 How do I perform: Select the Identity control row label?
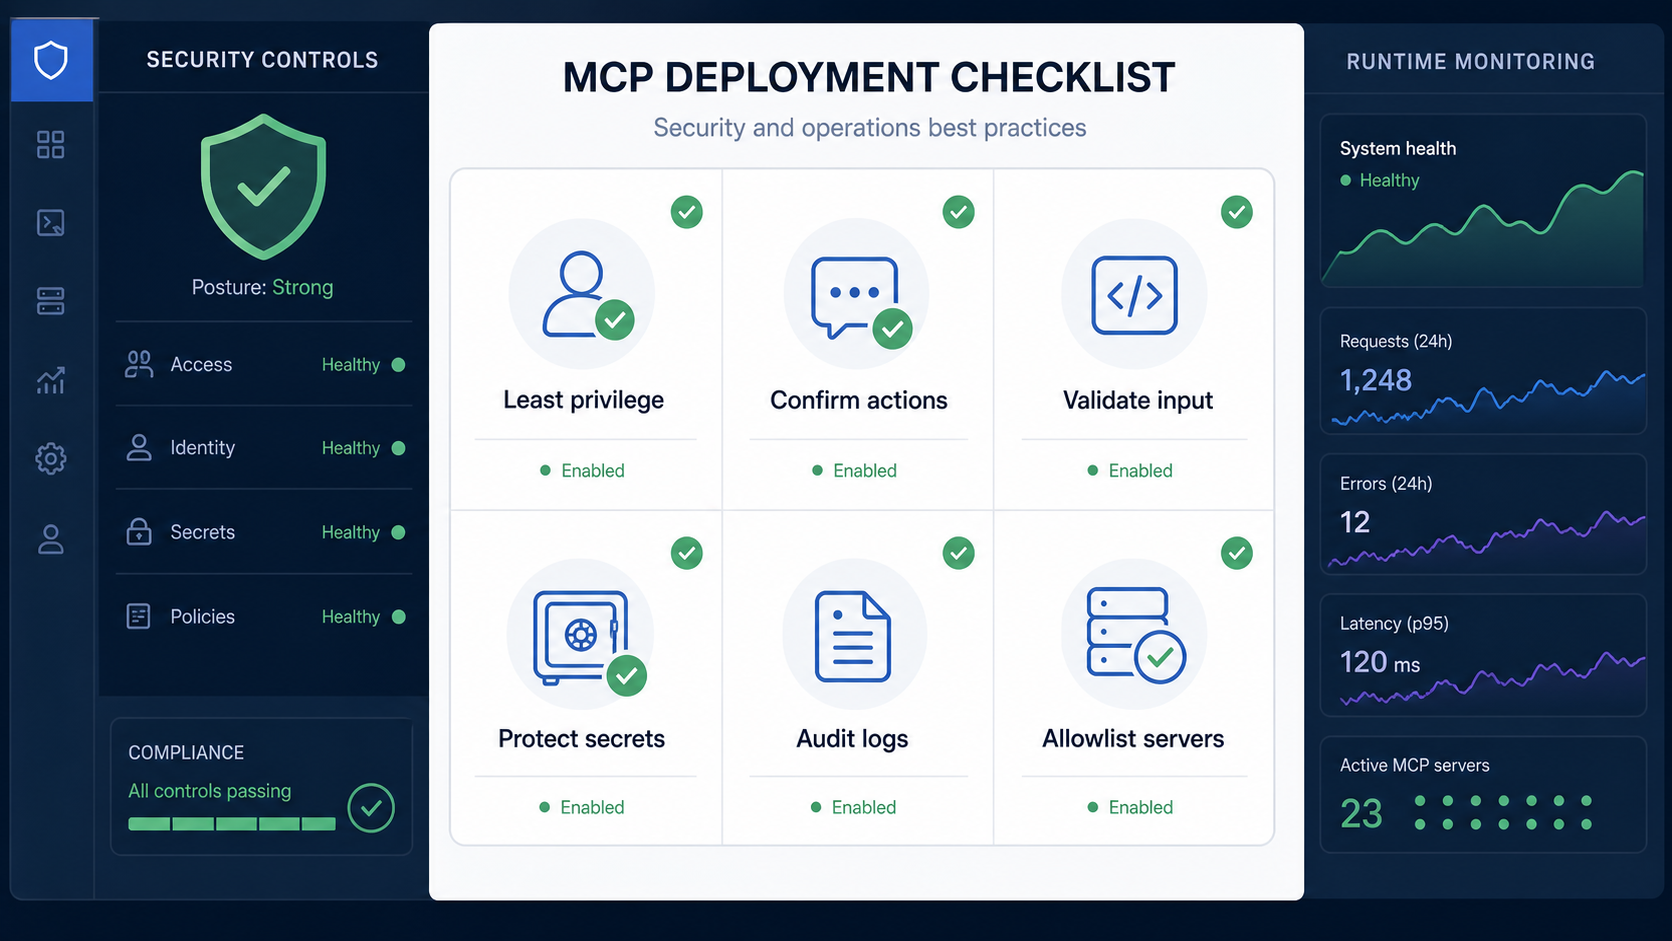click(203, 448)
